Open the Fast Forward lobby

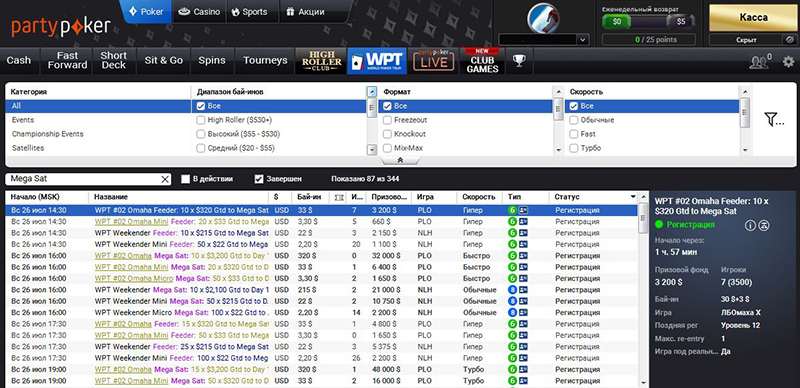67,61
